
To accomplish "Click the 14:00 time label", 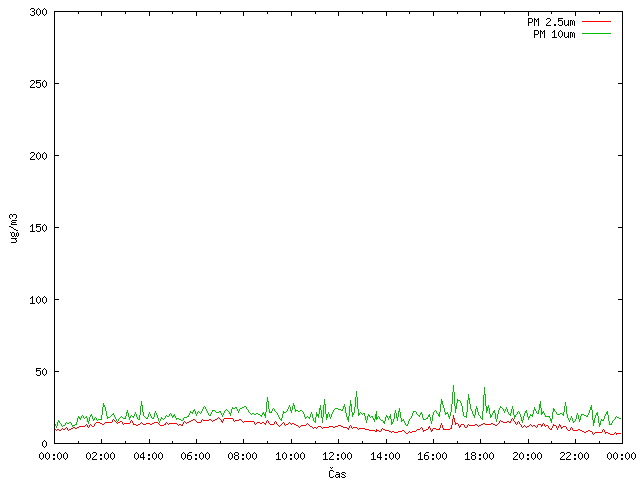I will 385,456.
